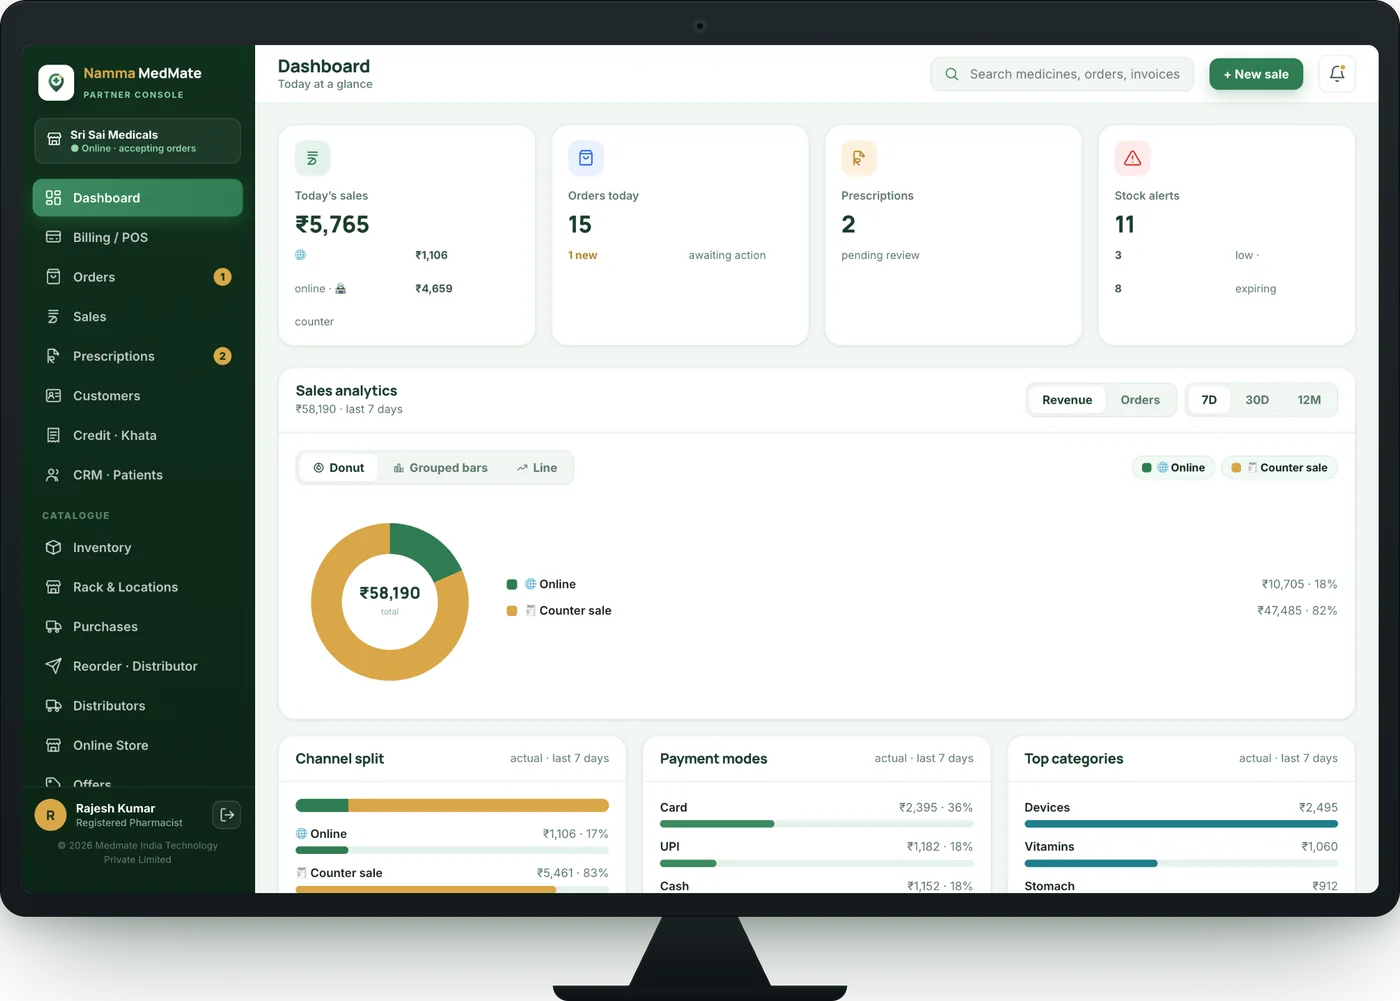Click the Billing / POS card icon
Screen dimensions: 1400x1001
54,237
